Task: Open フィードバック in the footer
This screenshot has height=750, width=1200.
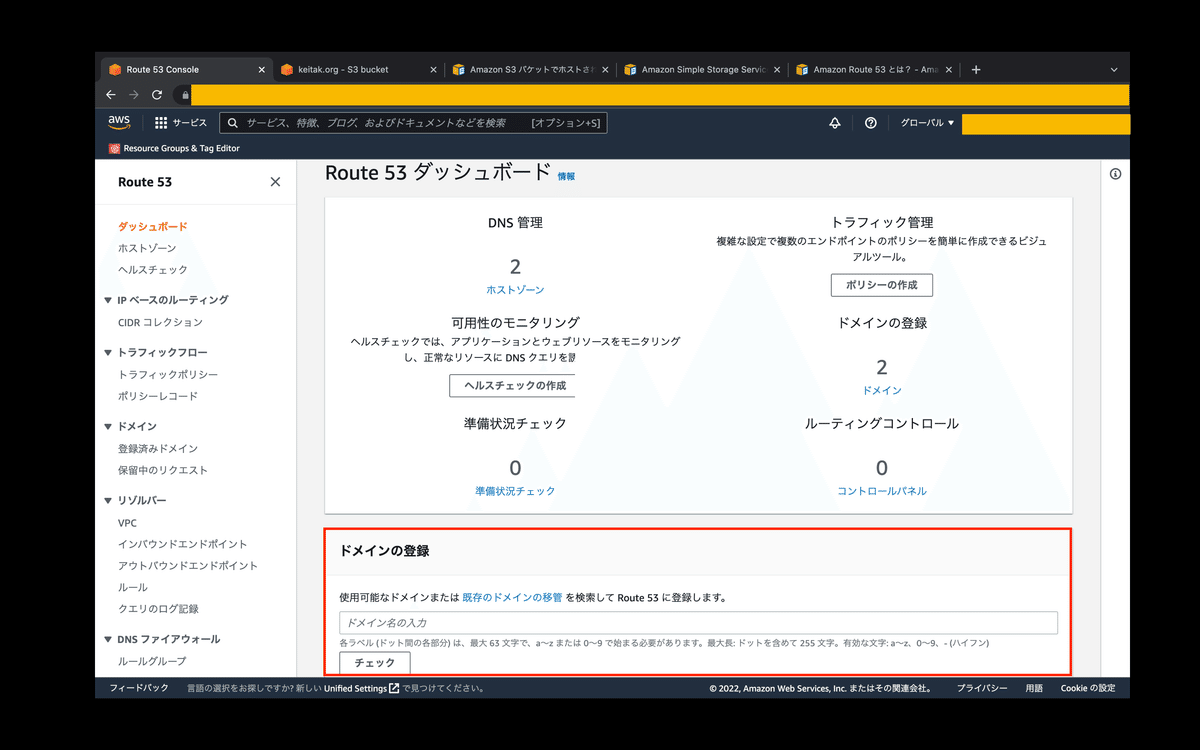Action: pos(139,688)
